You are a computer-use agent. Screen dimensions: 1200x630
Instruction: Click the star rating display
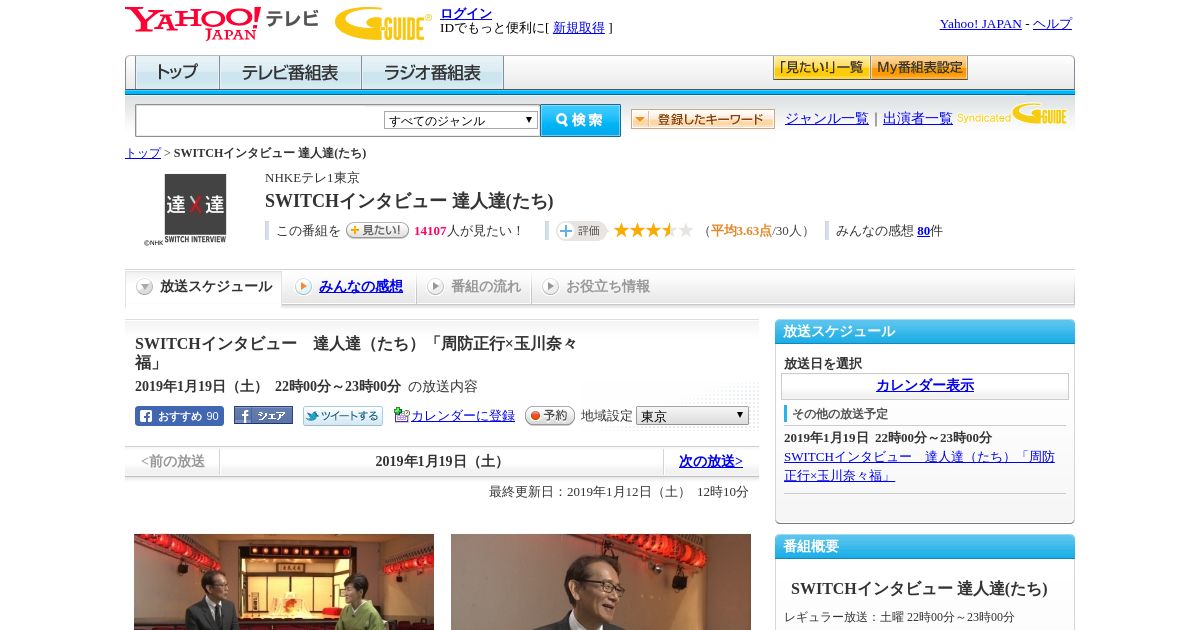tap(653, 231)
